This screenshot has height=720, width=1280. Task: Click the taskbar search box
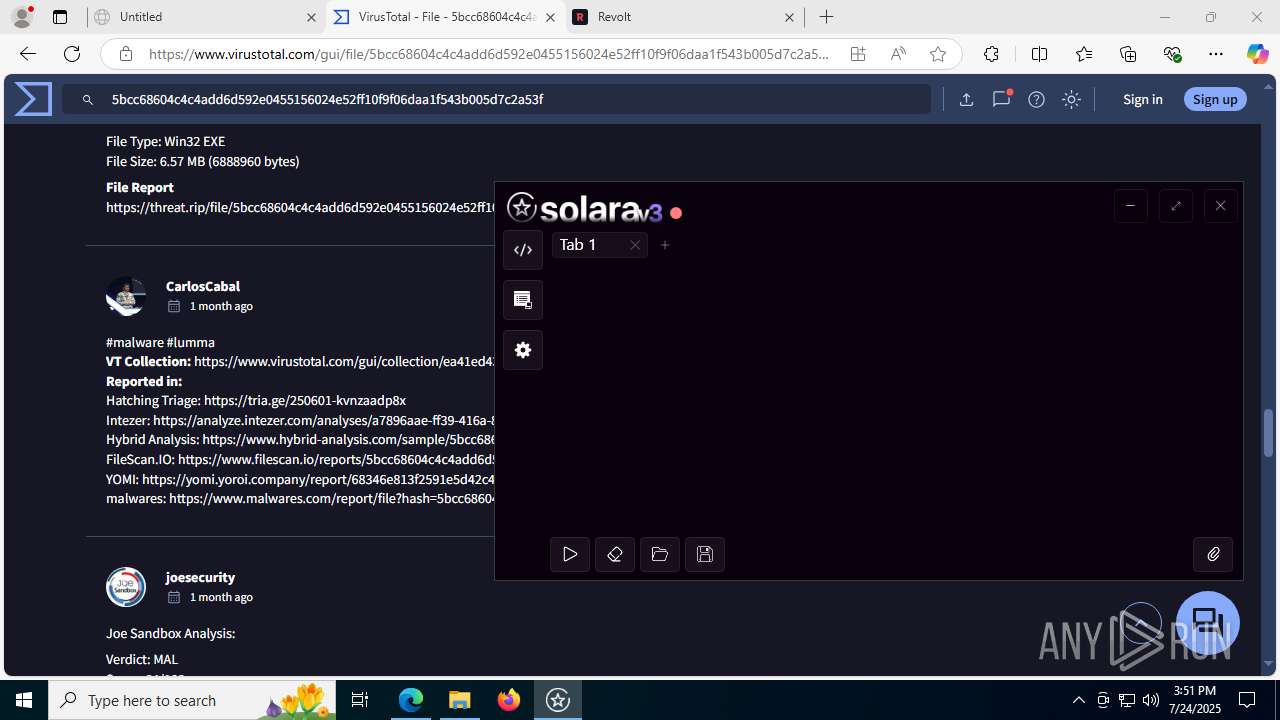[x=193, y=700]
